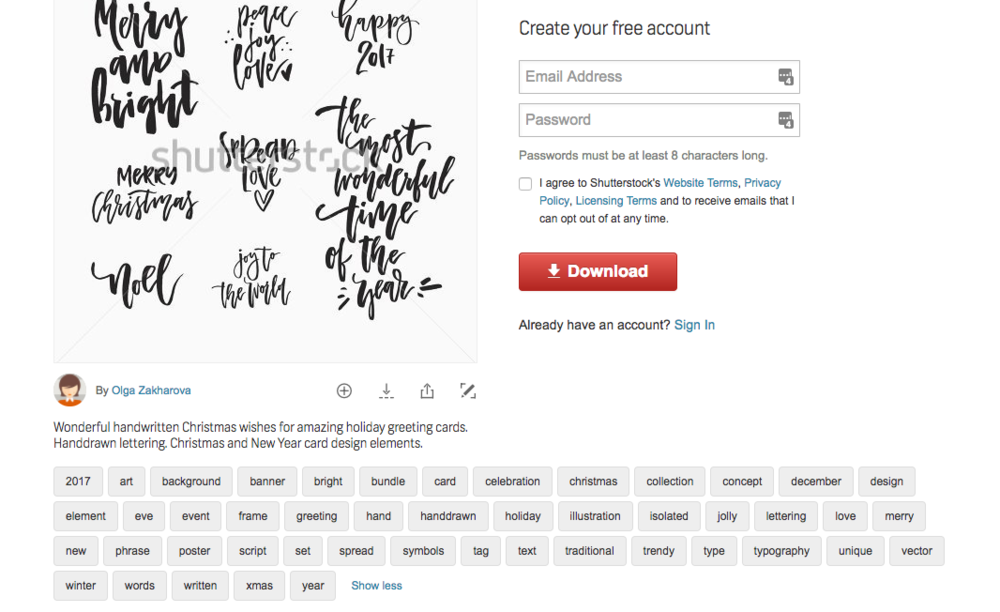Screen dimensions: 1000x612
Task: Select the handdrawn keyword tag
Action: 448,516
